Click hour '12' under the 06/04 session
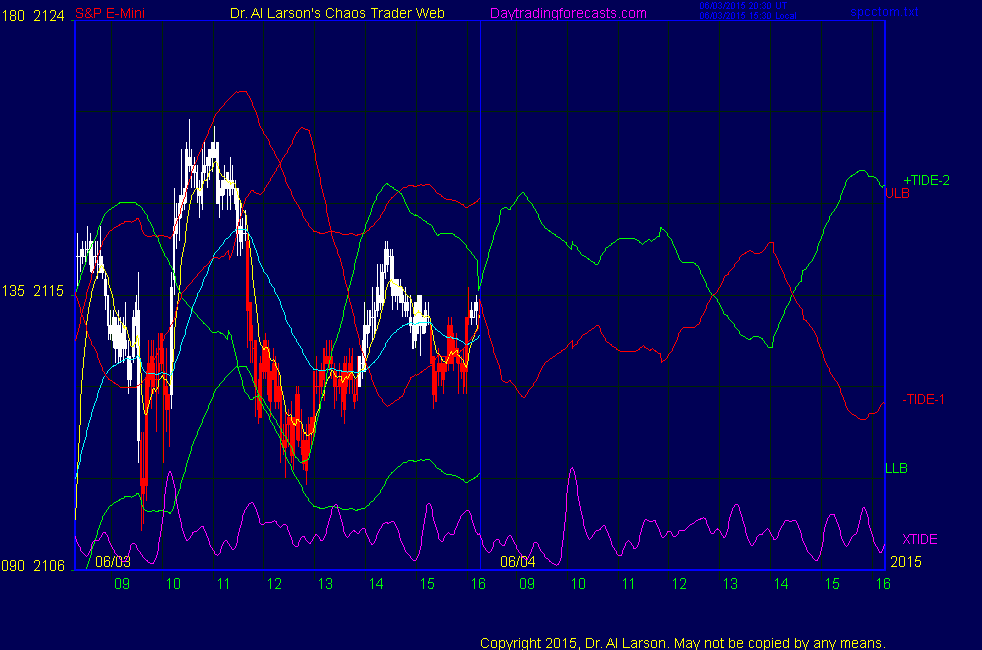This screenshot has width=982, height=650. tap(680, 584)
